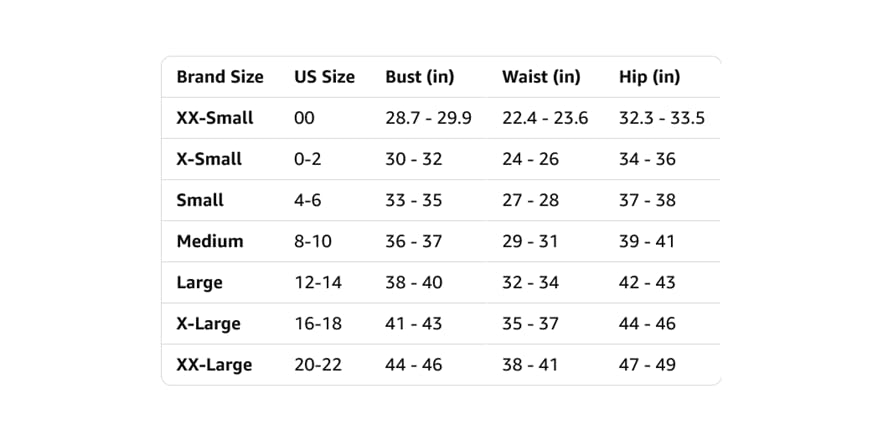Select the XX-Small brand size row label
Image resolution: width=882 pixels, height=441 pixels.
pos(215,118)
